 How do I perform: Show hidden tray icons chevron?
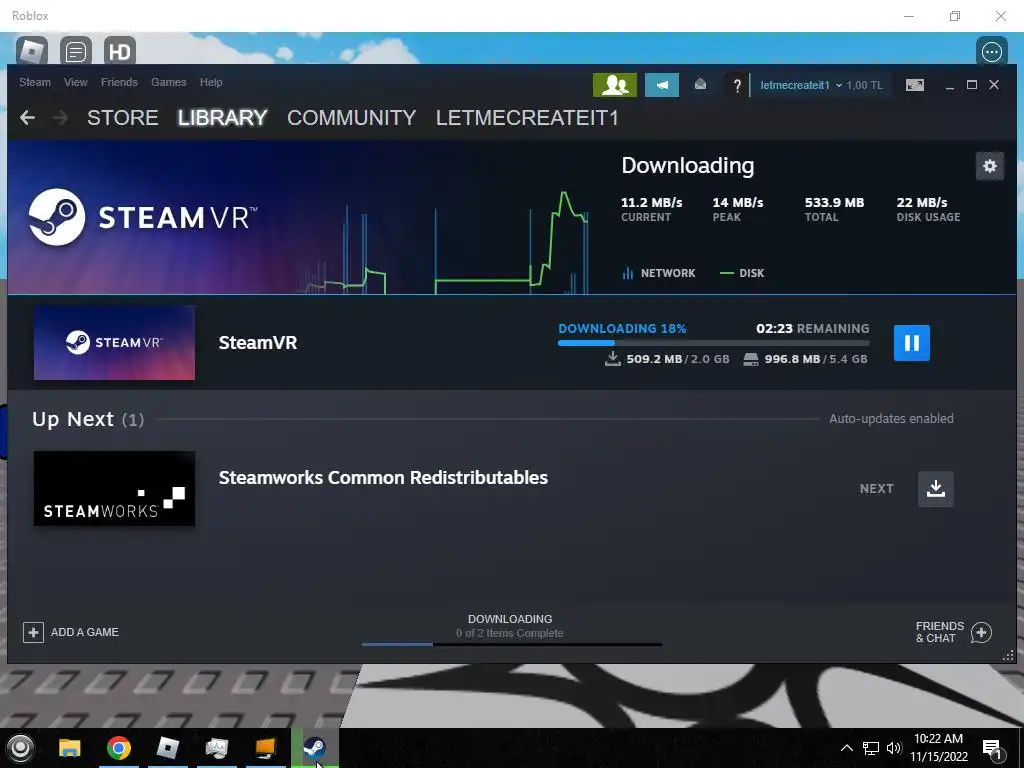click(x=846, y=748)
